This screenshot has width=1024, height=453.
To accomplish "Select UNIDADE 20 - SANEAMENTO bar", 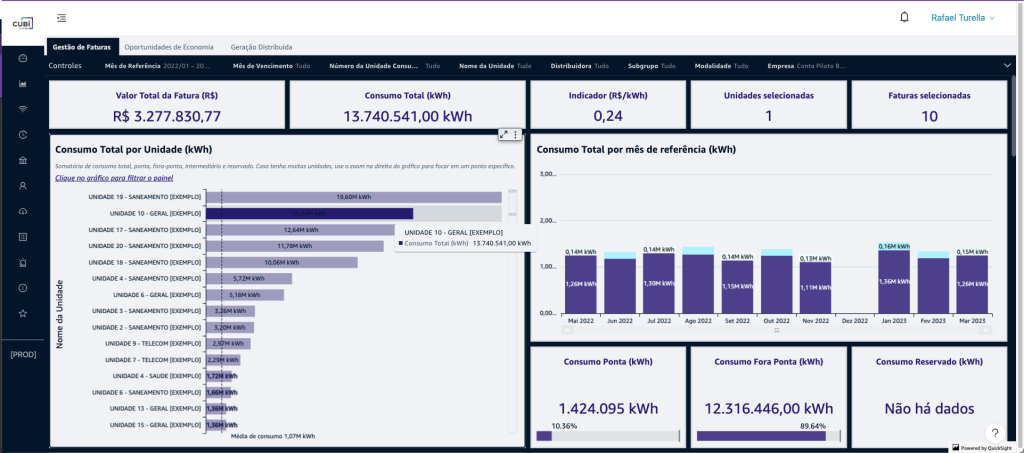I will point(295,246).
